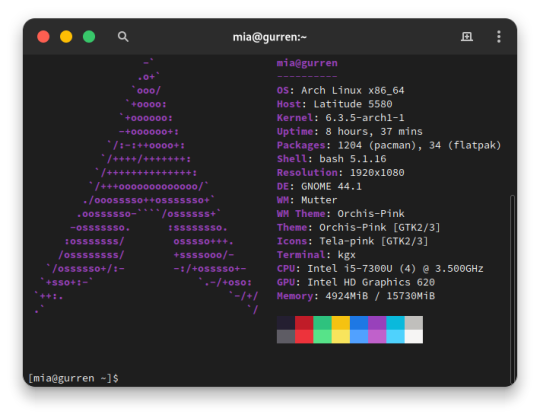The height and width of the screenshot is (418, 540).
Task: Click the bright yellow color block
Action: pyautogui.click(x=341, y=336)
